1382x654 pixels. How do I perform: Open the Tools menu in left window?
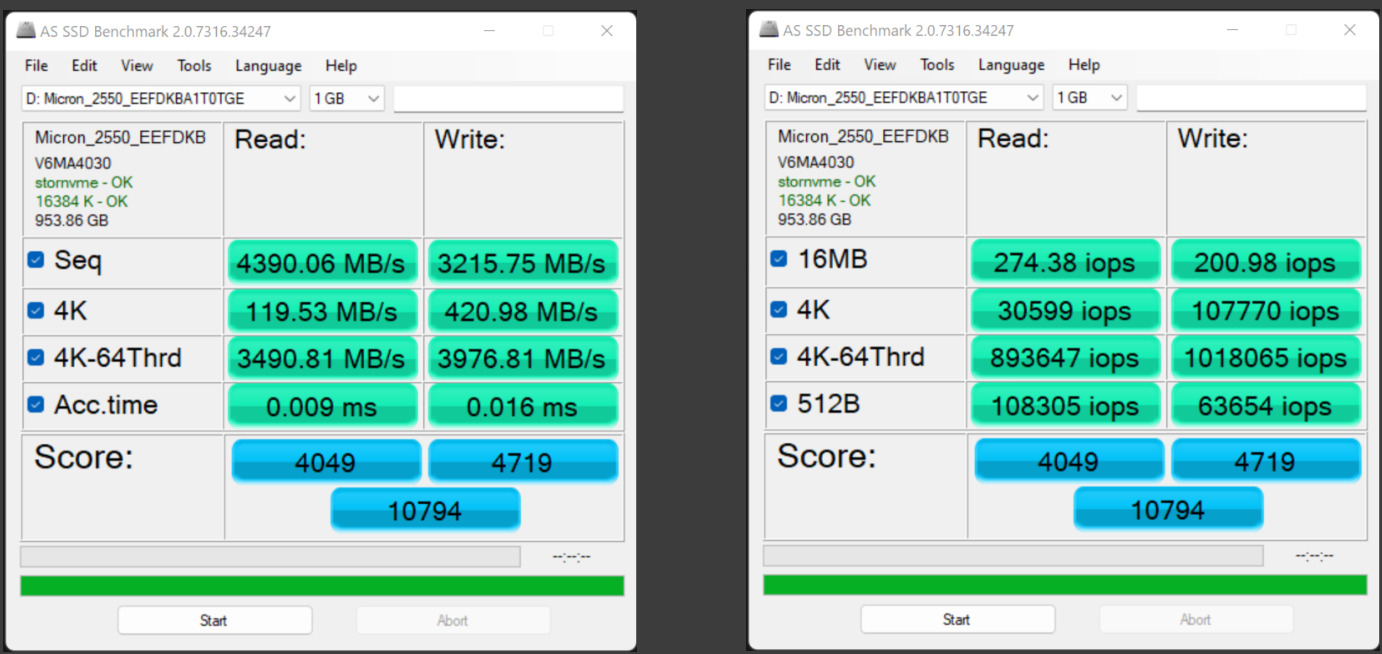click(194, 65)
